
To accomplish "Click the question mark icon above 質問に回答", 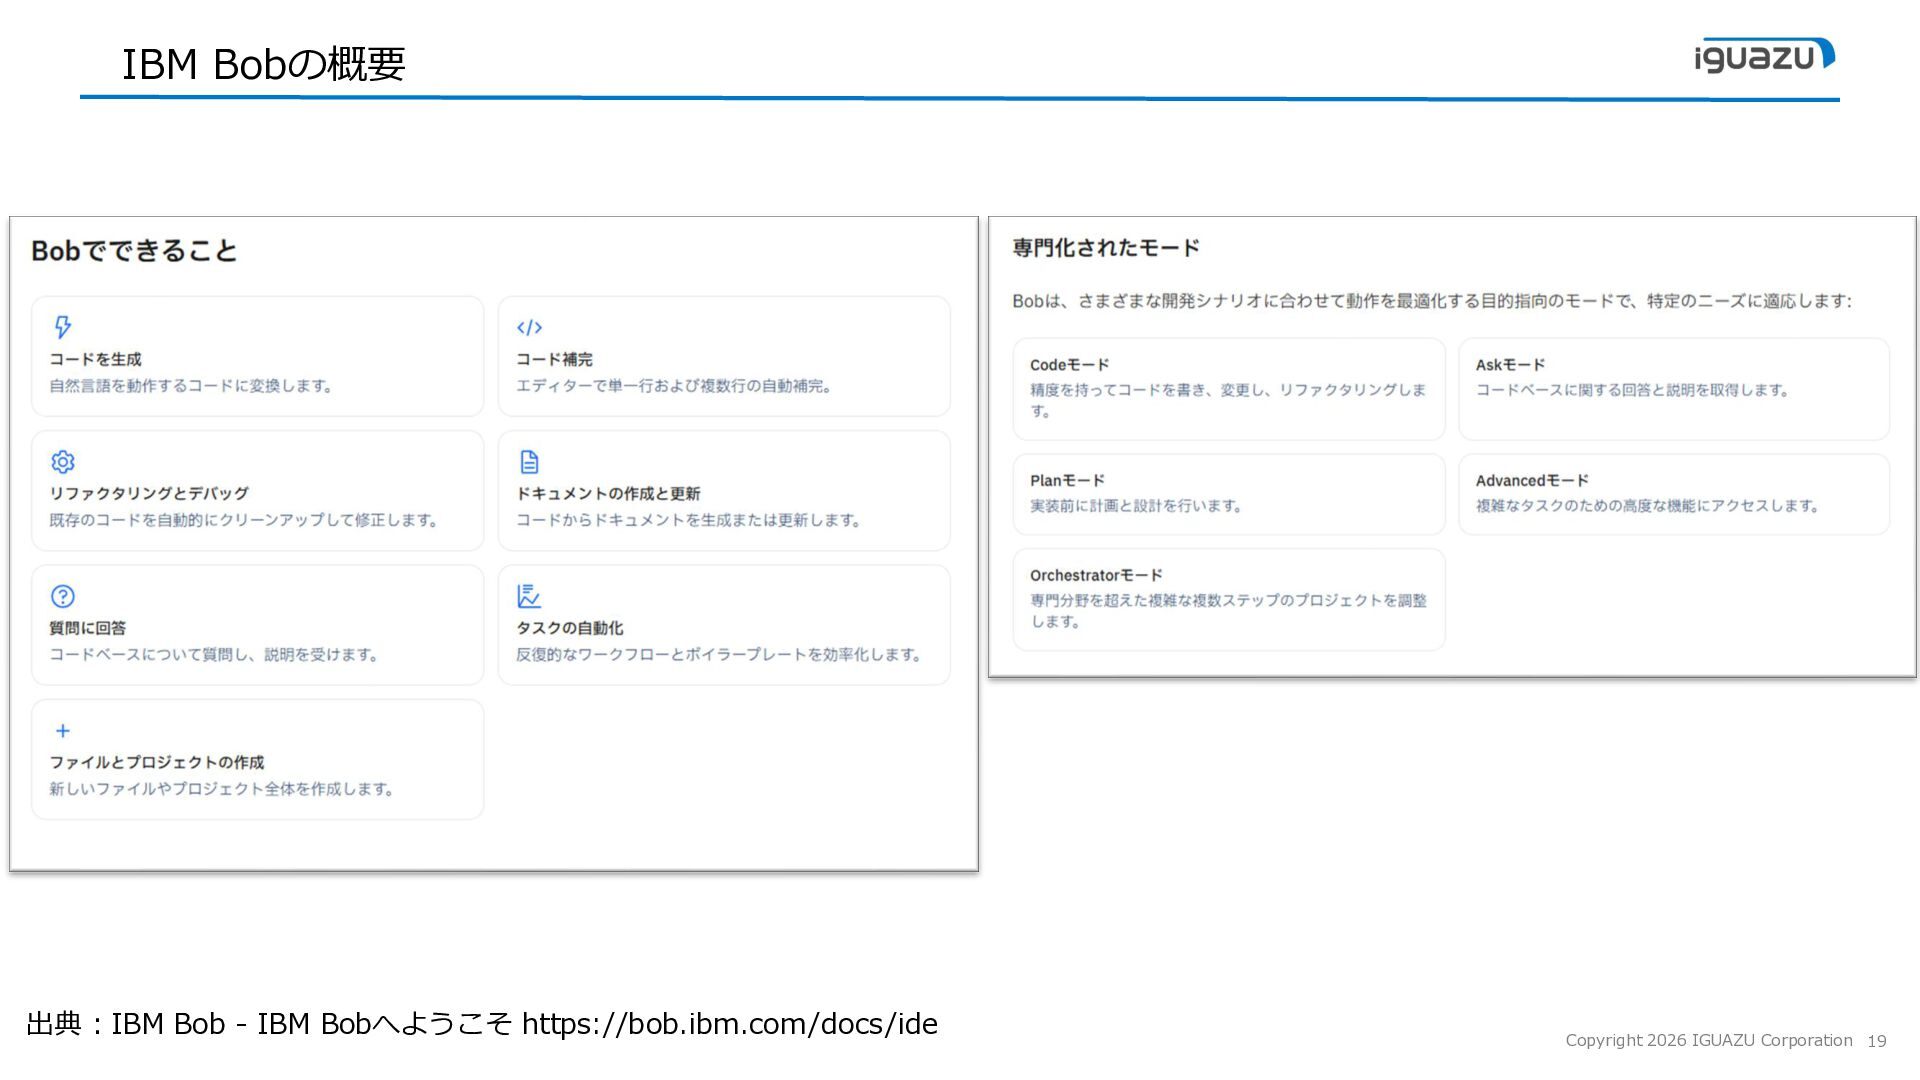I will pos(63,596).
